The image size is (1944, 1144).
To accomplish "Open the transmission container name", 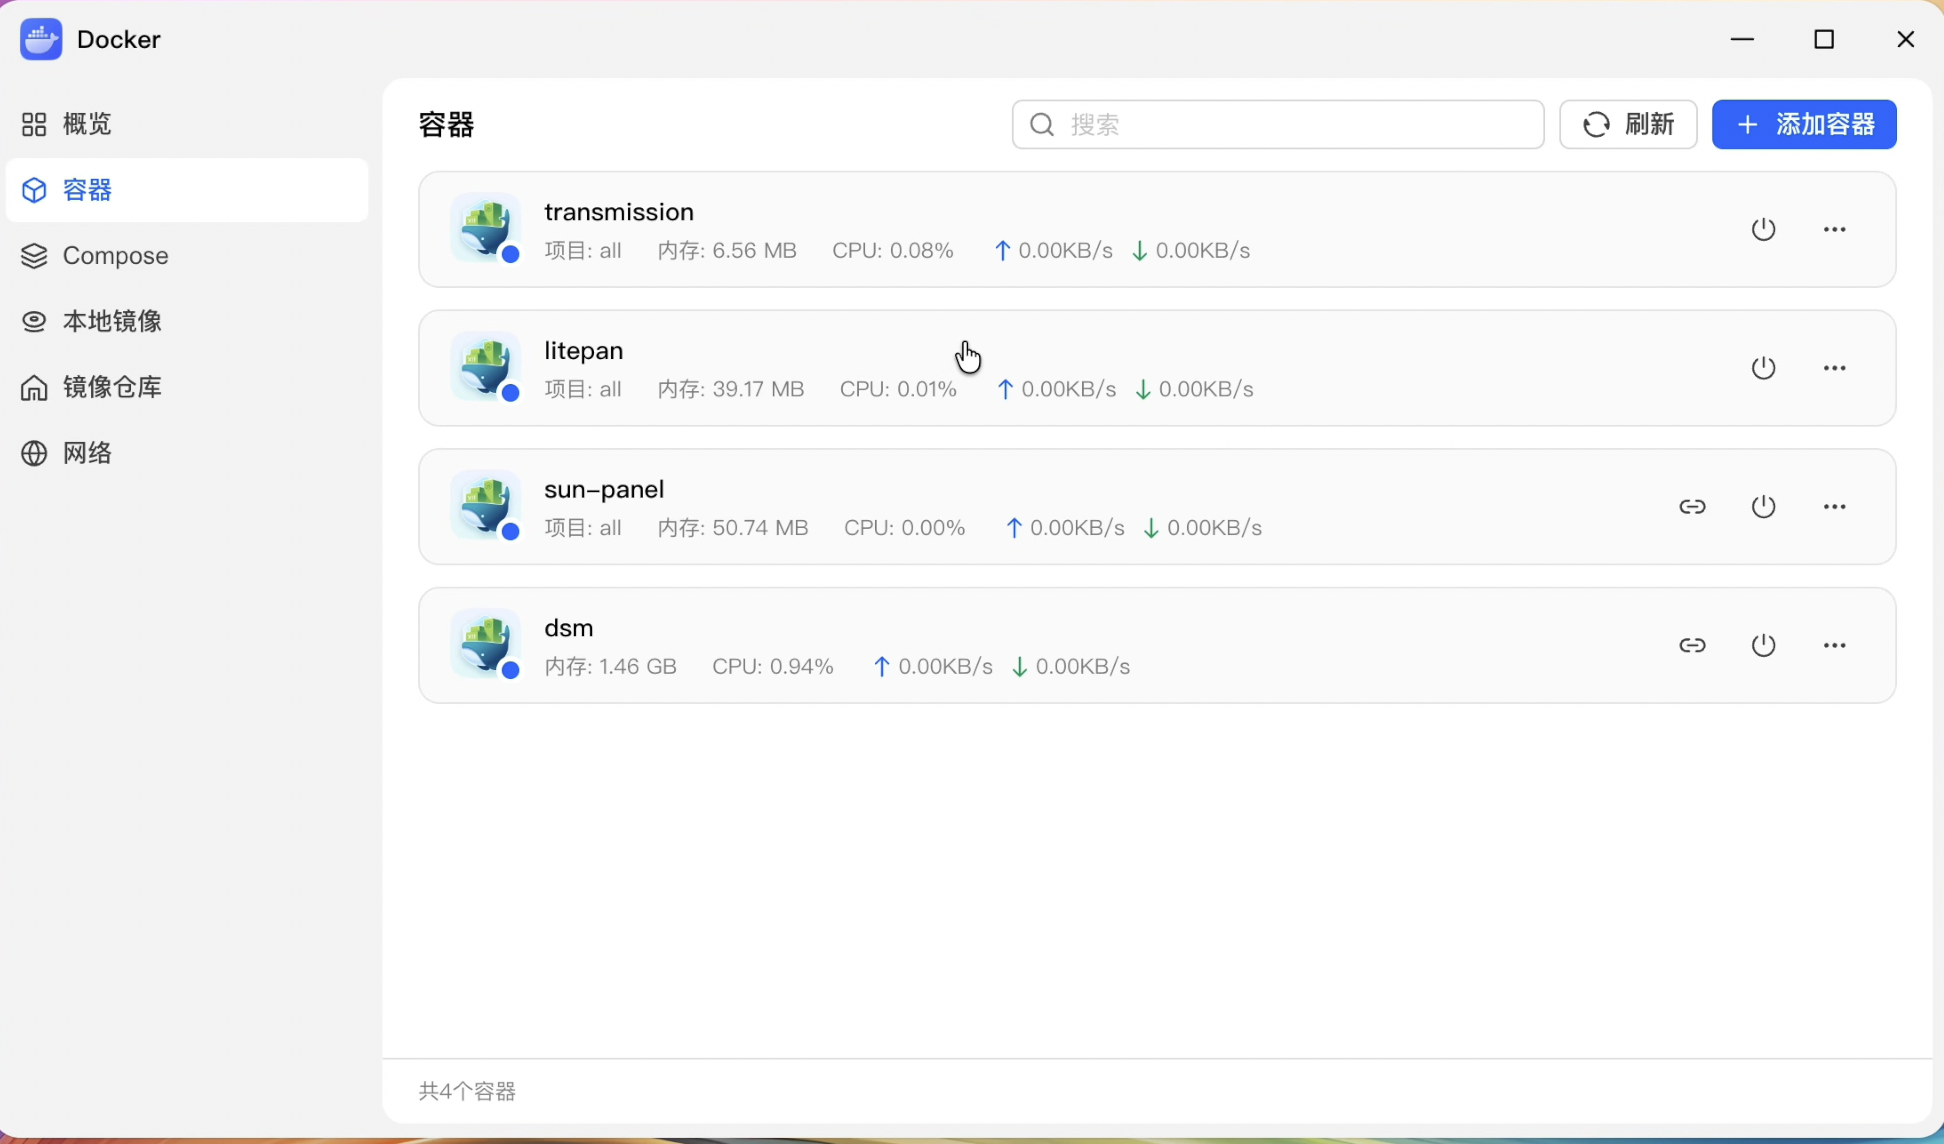I will click(x=619, y=212).
